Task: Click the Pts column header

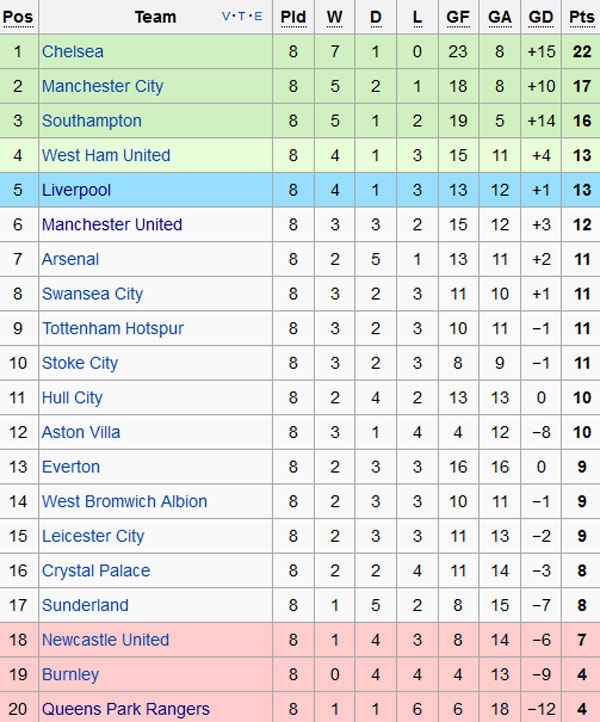Action: pos(581,17)
